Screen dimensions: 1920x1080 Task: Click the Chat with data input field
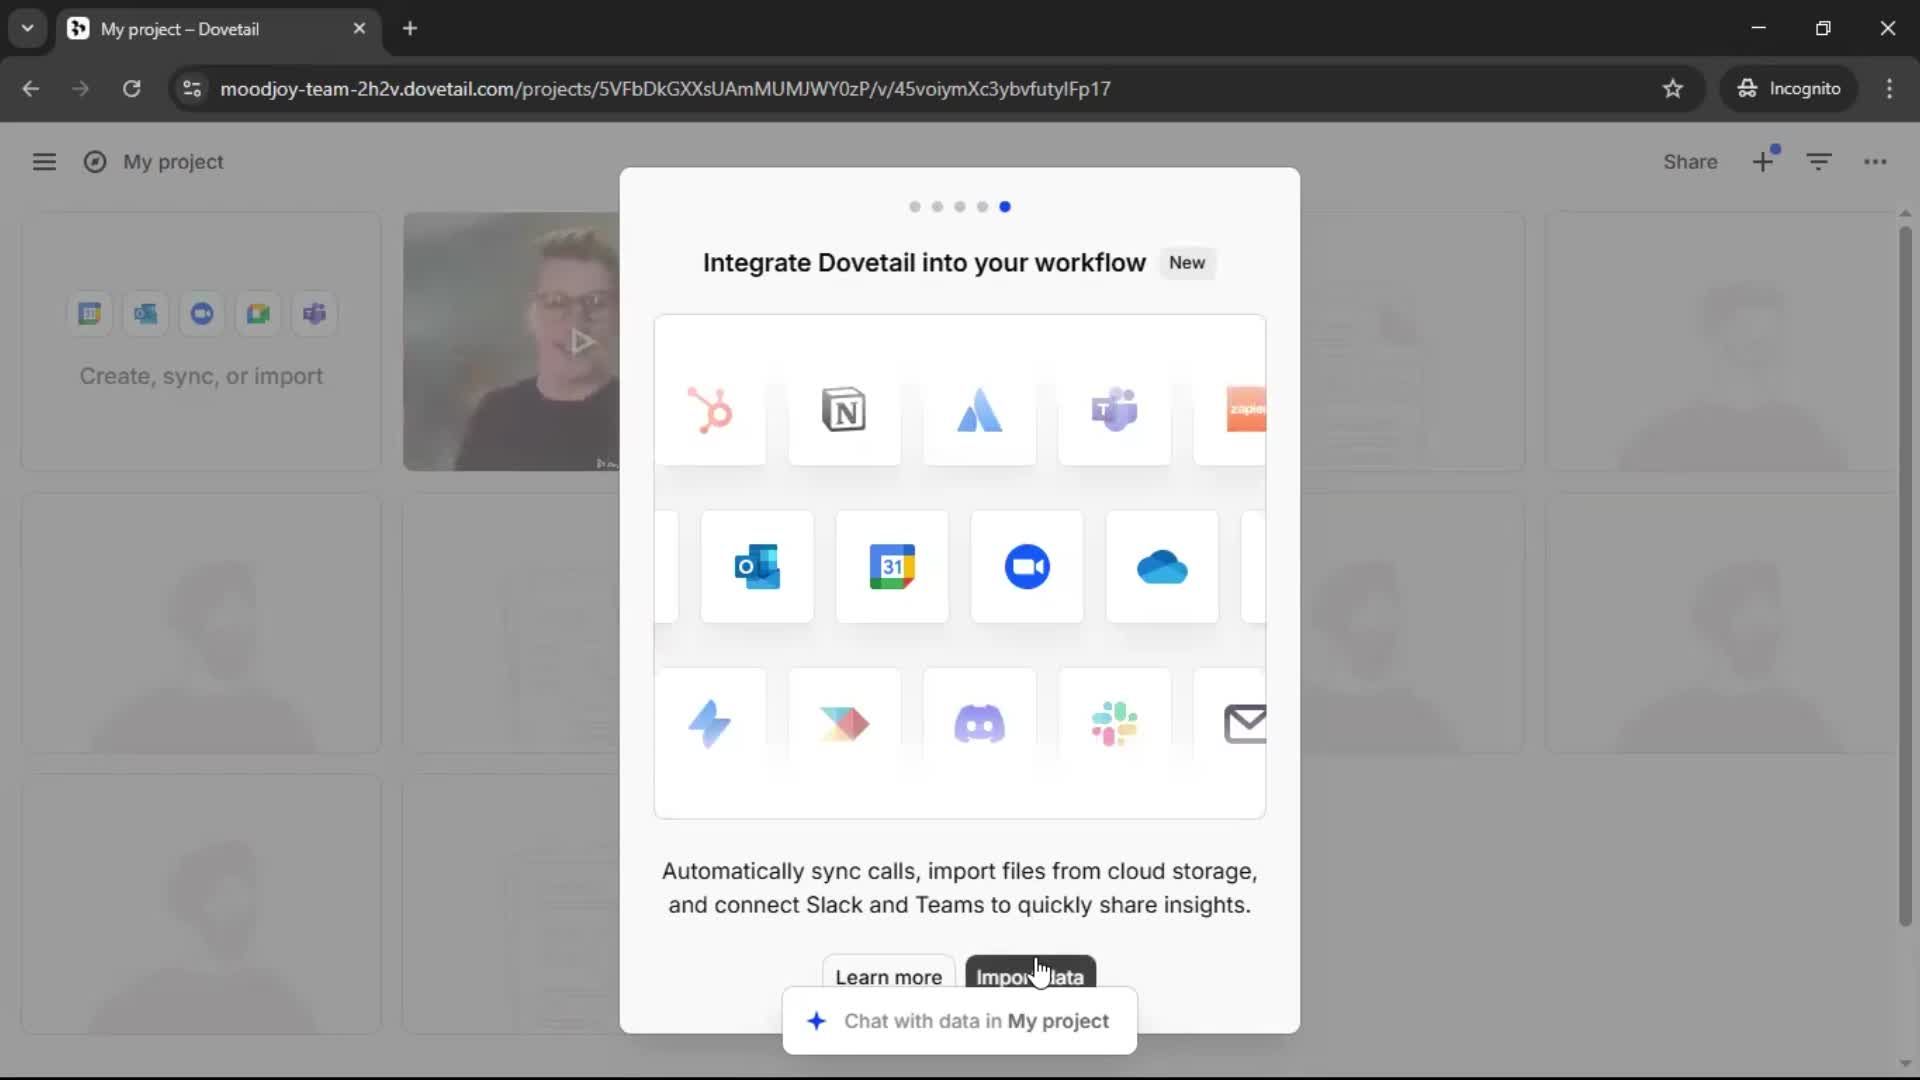(x=975, y=1021)
